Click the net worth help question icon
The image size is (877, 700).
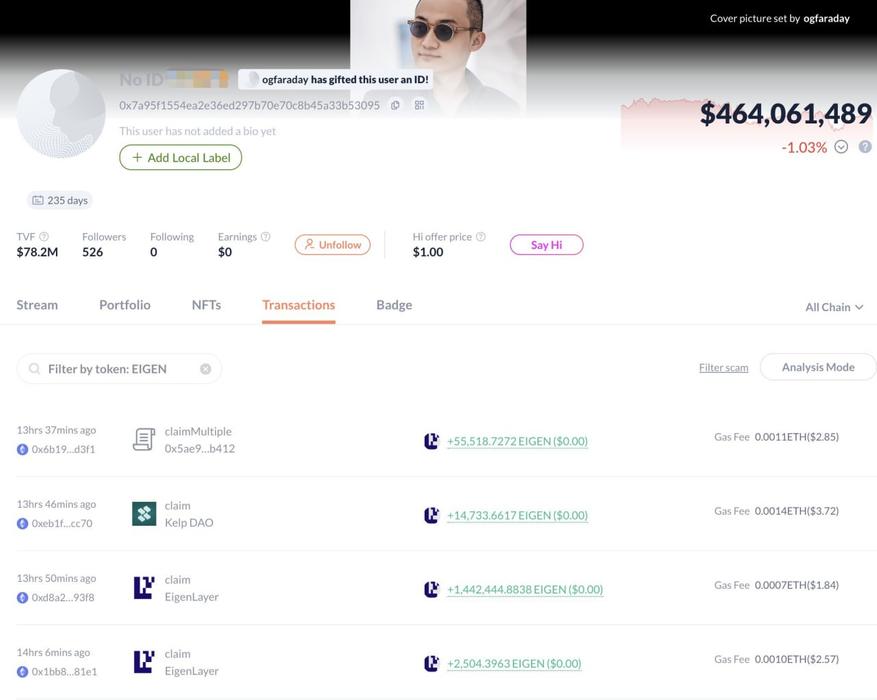click(x=865, y=147)
